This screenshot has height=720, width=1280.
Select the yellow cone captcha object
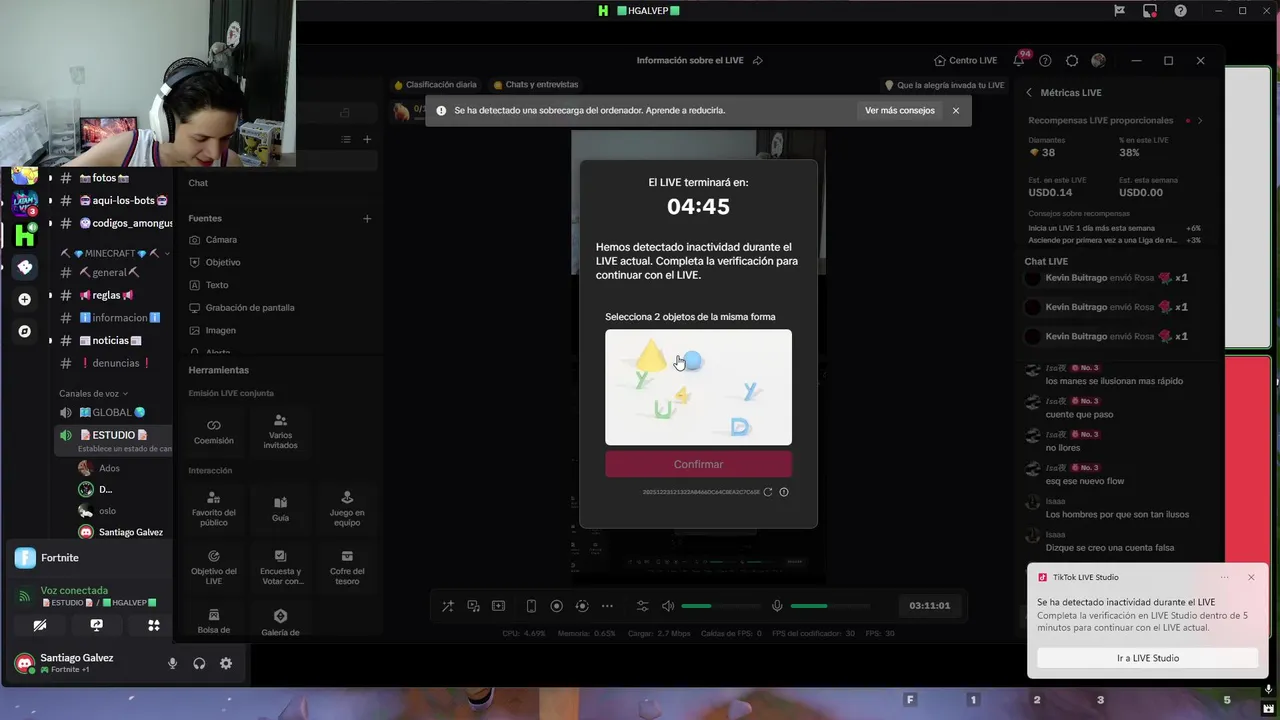(x=651, y=354)
